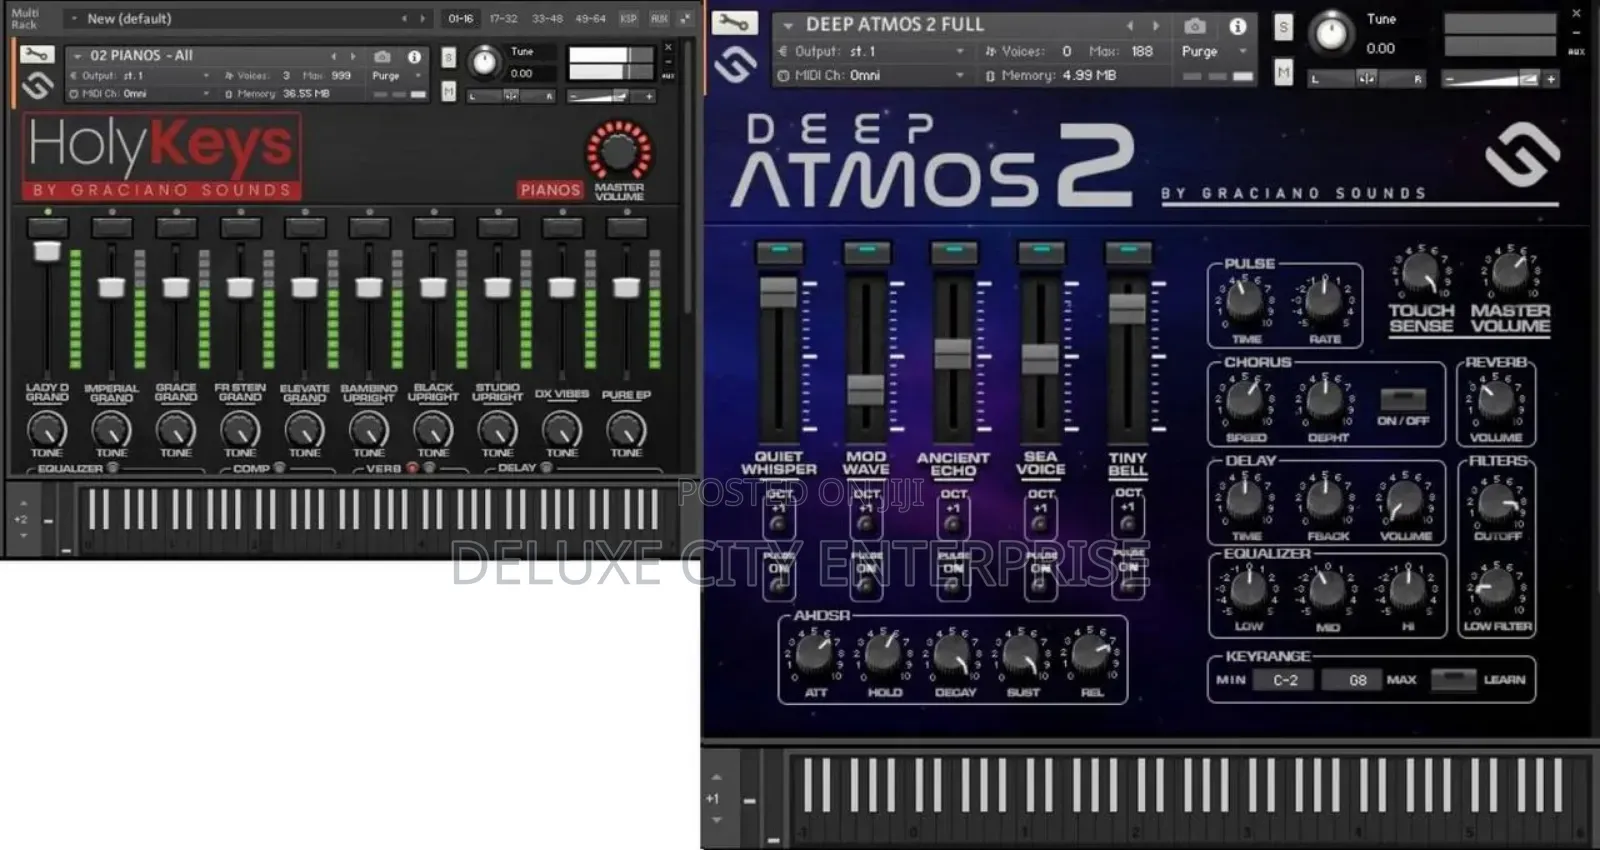This screenshot has width=1600, height=850.
Task: Click the camera snapshot icon in Deep Atmos 2
Action: pyautogui.click(x=1195, y=26)
